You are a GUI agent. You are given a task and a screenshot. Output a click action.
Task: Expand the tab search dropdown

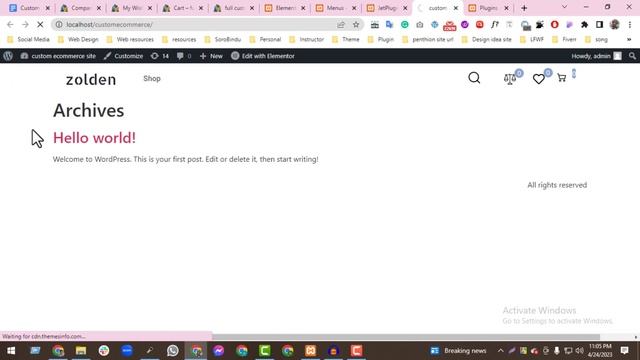coord(564,7)
